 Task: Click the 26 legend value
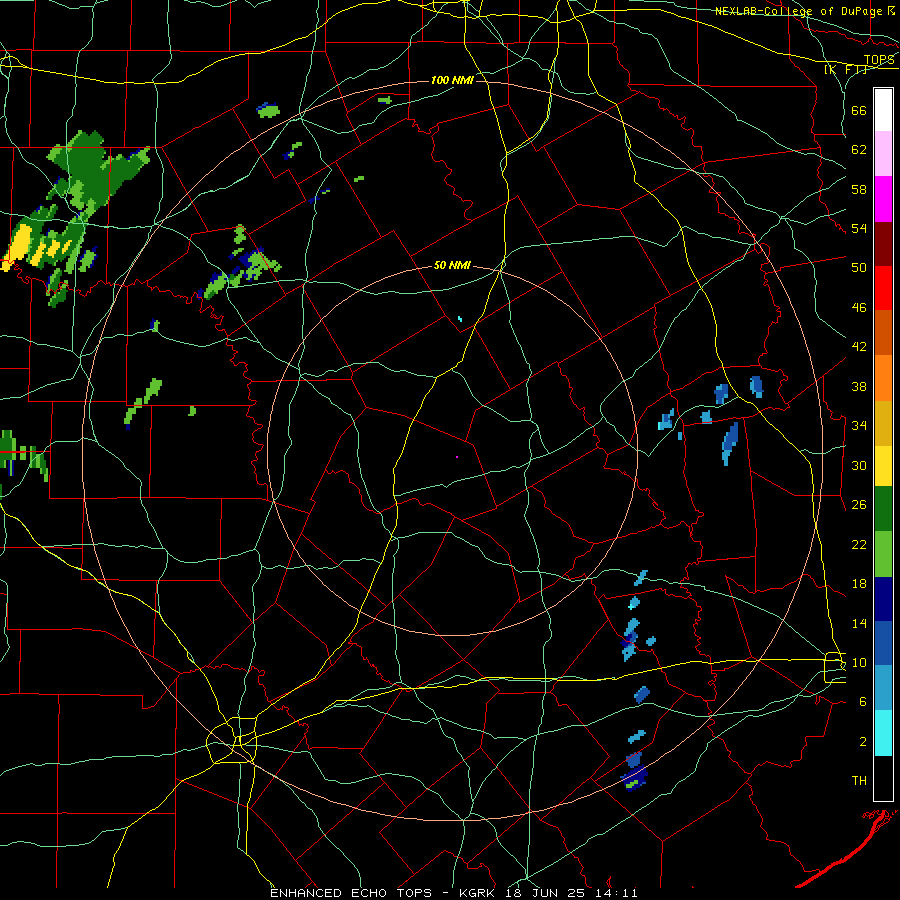tap(859, 505)
